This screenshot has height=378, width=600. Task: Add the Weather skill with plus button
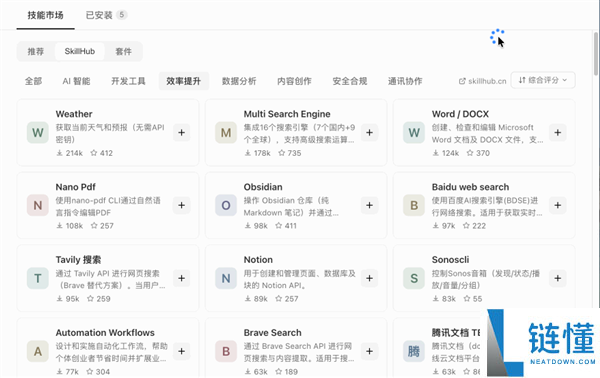click(181, 132)
